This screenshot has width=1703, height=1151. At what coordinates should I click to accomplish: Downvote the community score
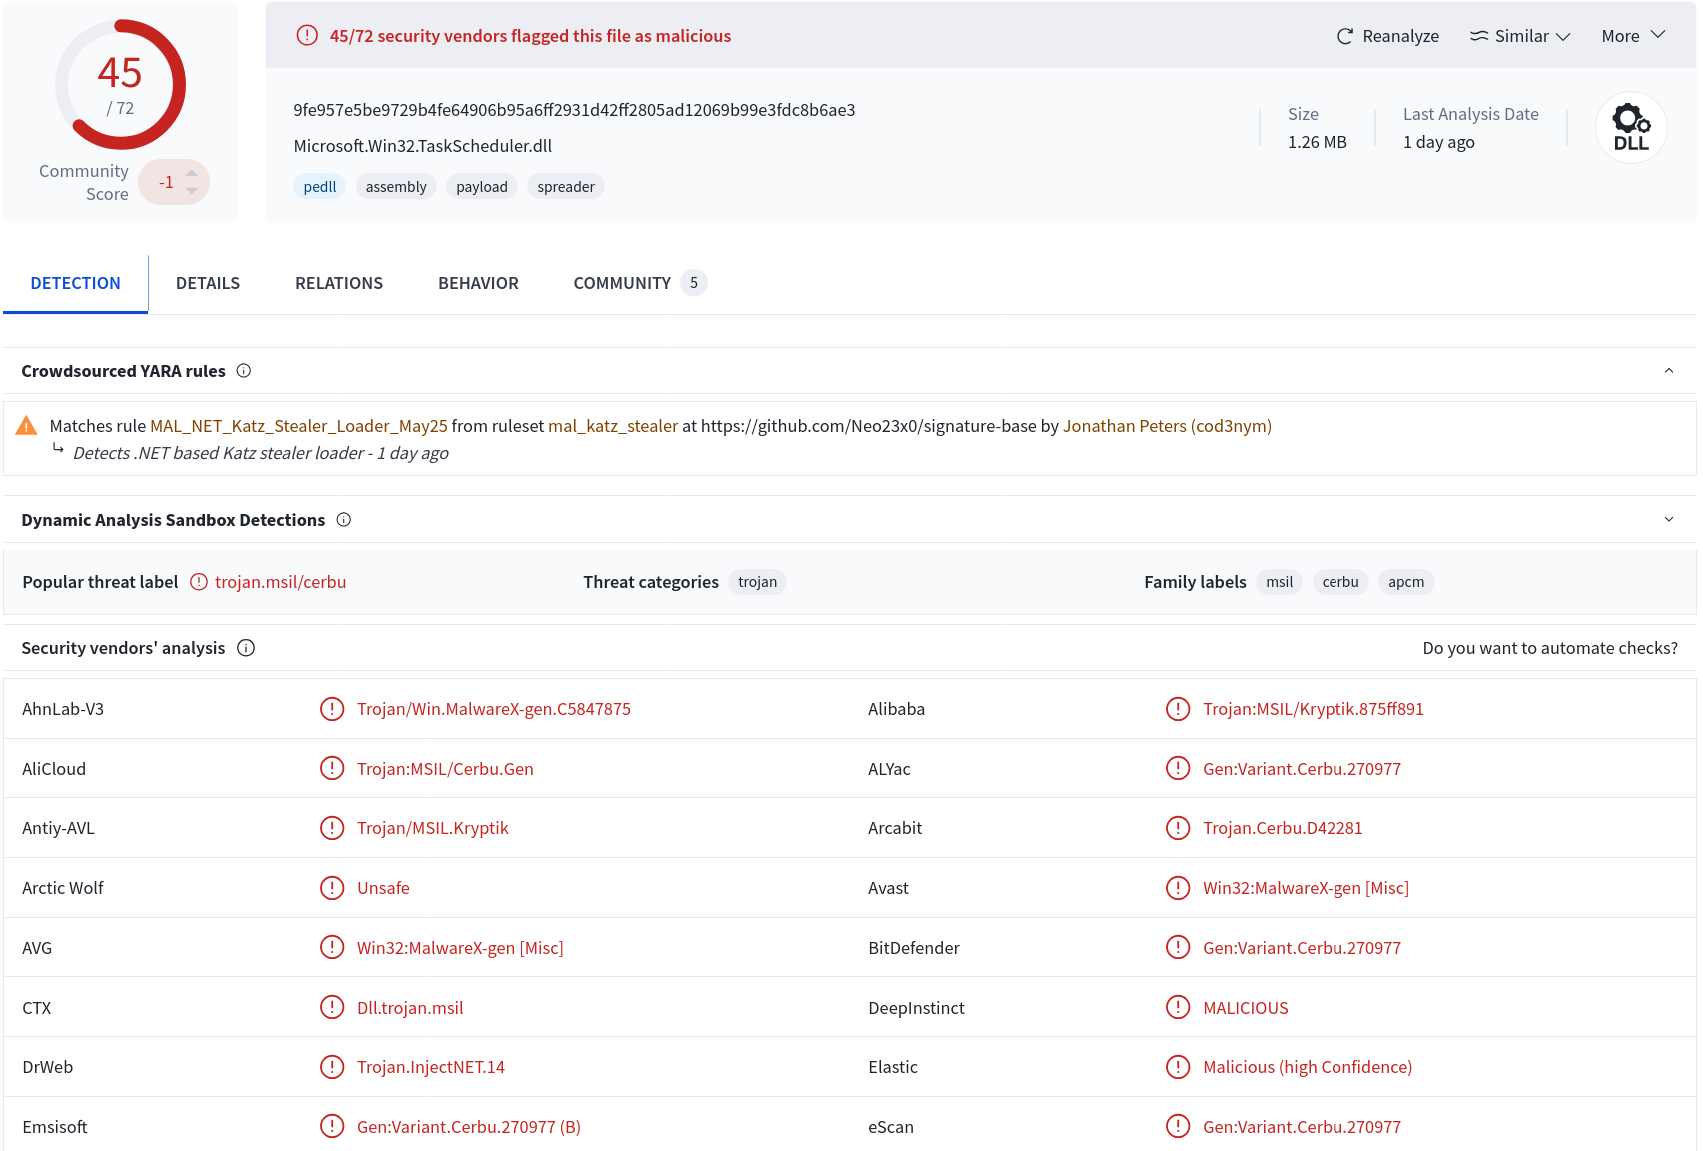coord(192,191)
